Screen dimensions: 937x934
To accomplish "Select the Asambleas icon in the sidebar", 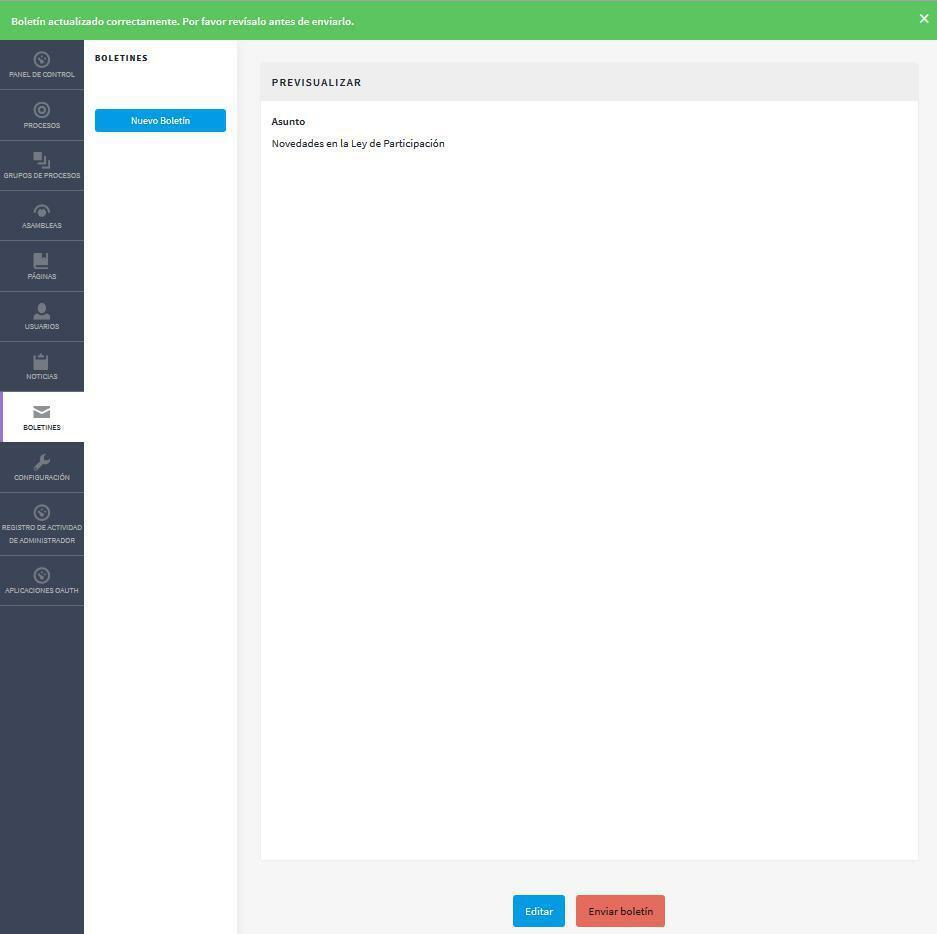I will tap(42, 210).
